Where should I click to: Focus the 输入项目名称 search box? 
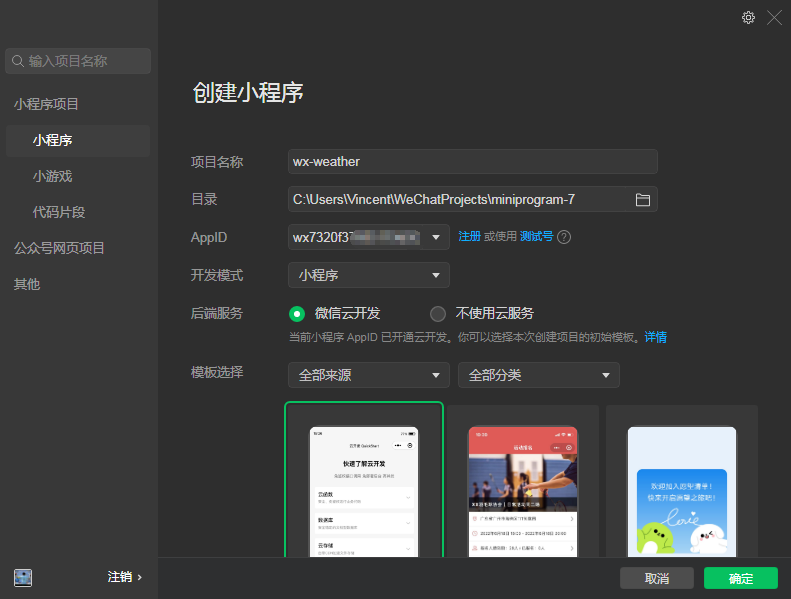[78, 61]
